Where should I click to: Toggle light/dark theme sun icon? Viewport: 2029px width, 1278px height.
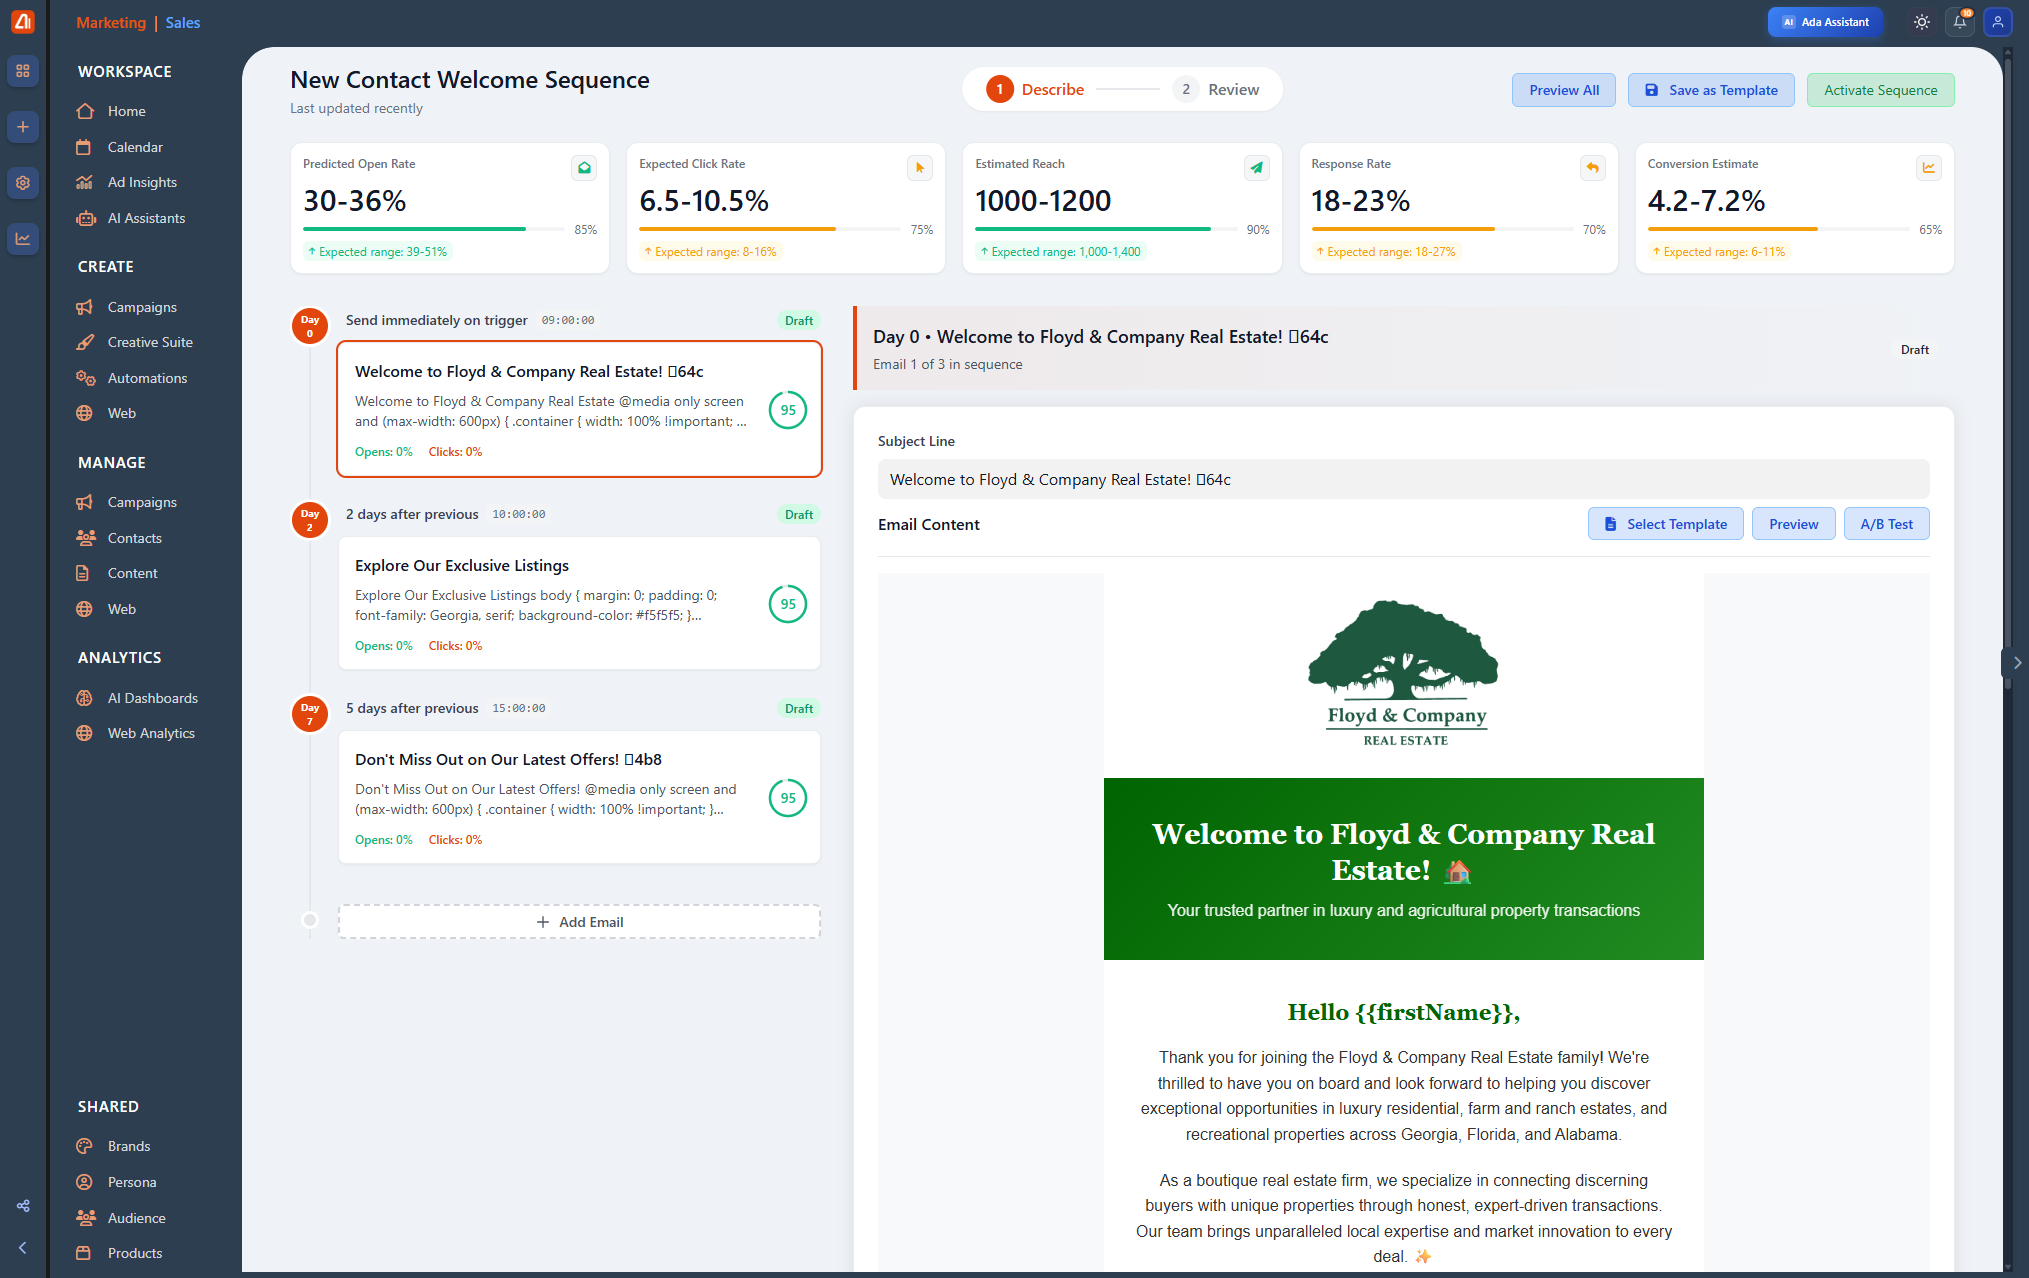1921,22
